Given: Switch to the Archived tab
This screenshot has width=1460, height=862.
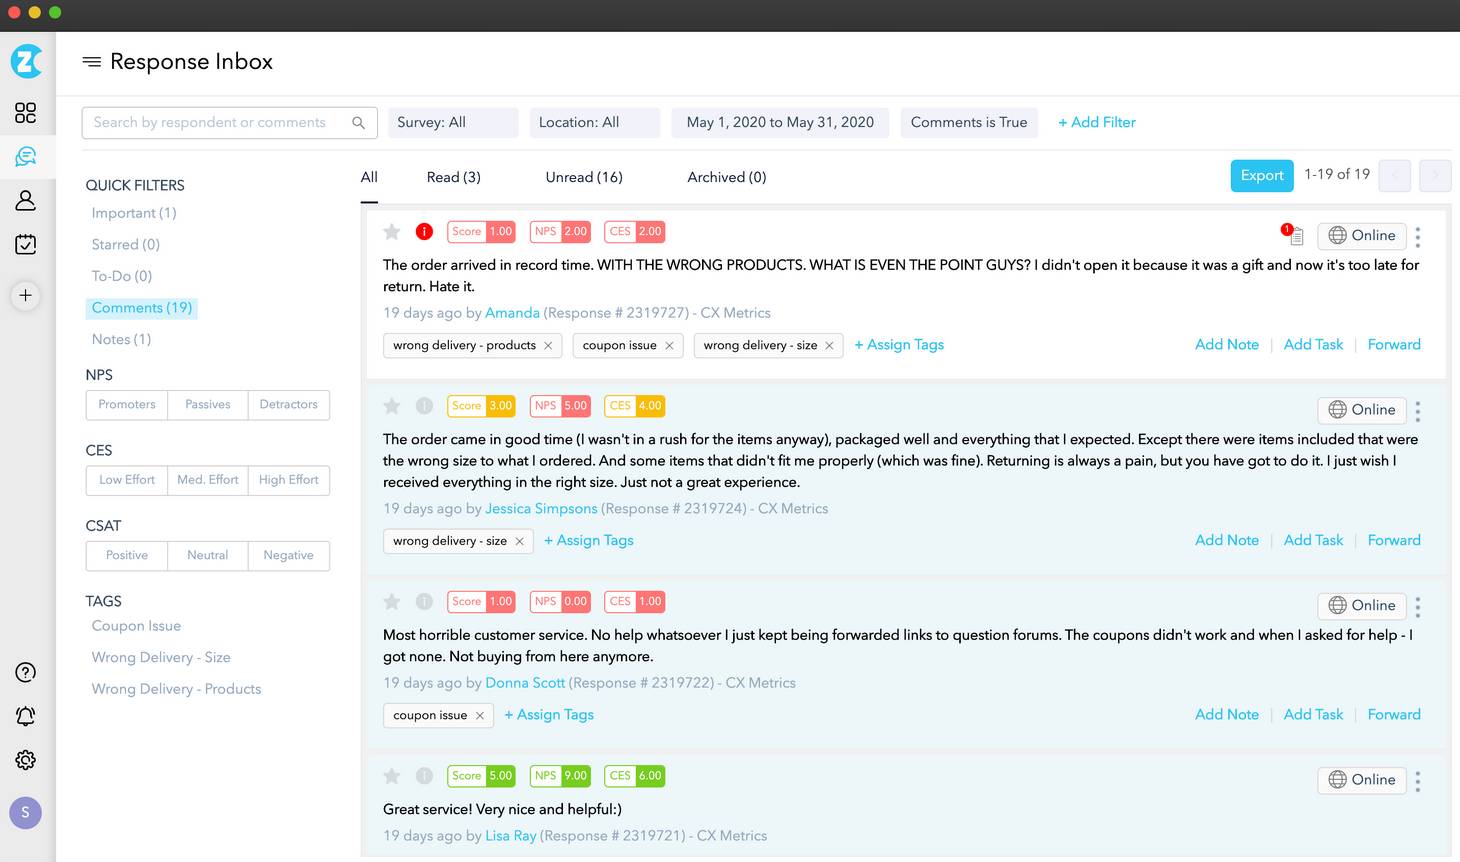Looking at the screenshot, I should pos(726,177).
